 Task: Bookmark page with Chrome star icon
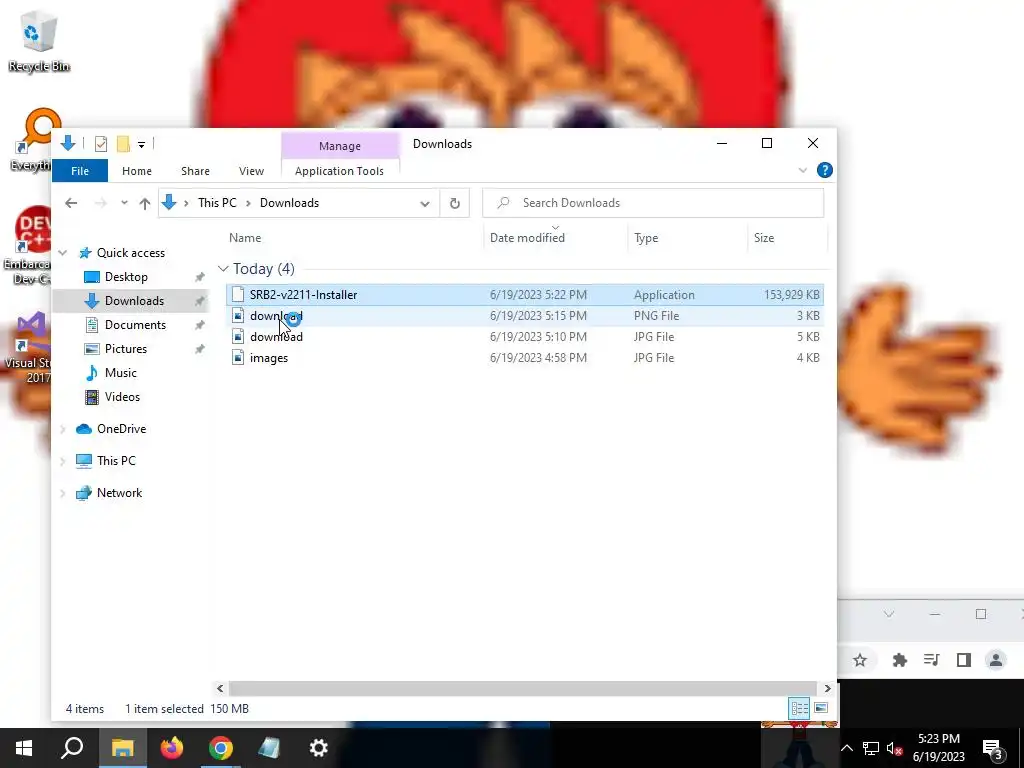point(860,660)
